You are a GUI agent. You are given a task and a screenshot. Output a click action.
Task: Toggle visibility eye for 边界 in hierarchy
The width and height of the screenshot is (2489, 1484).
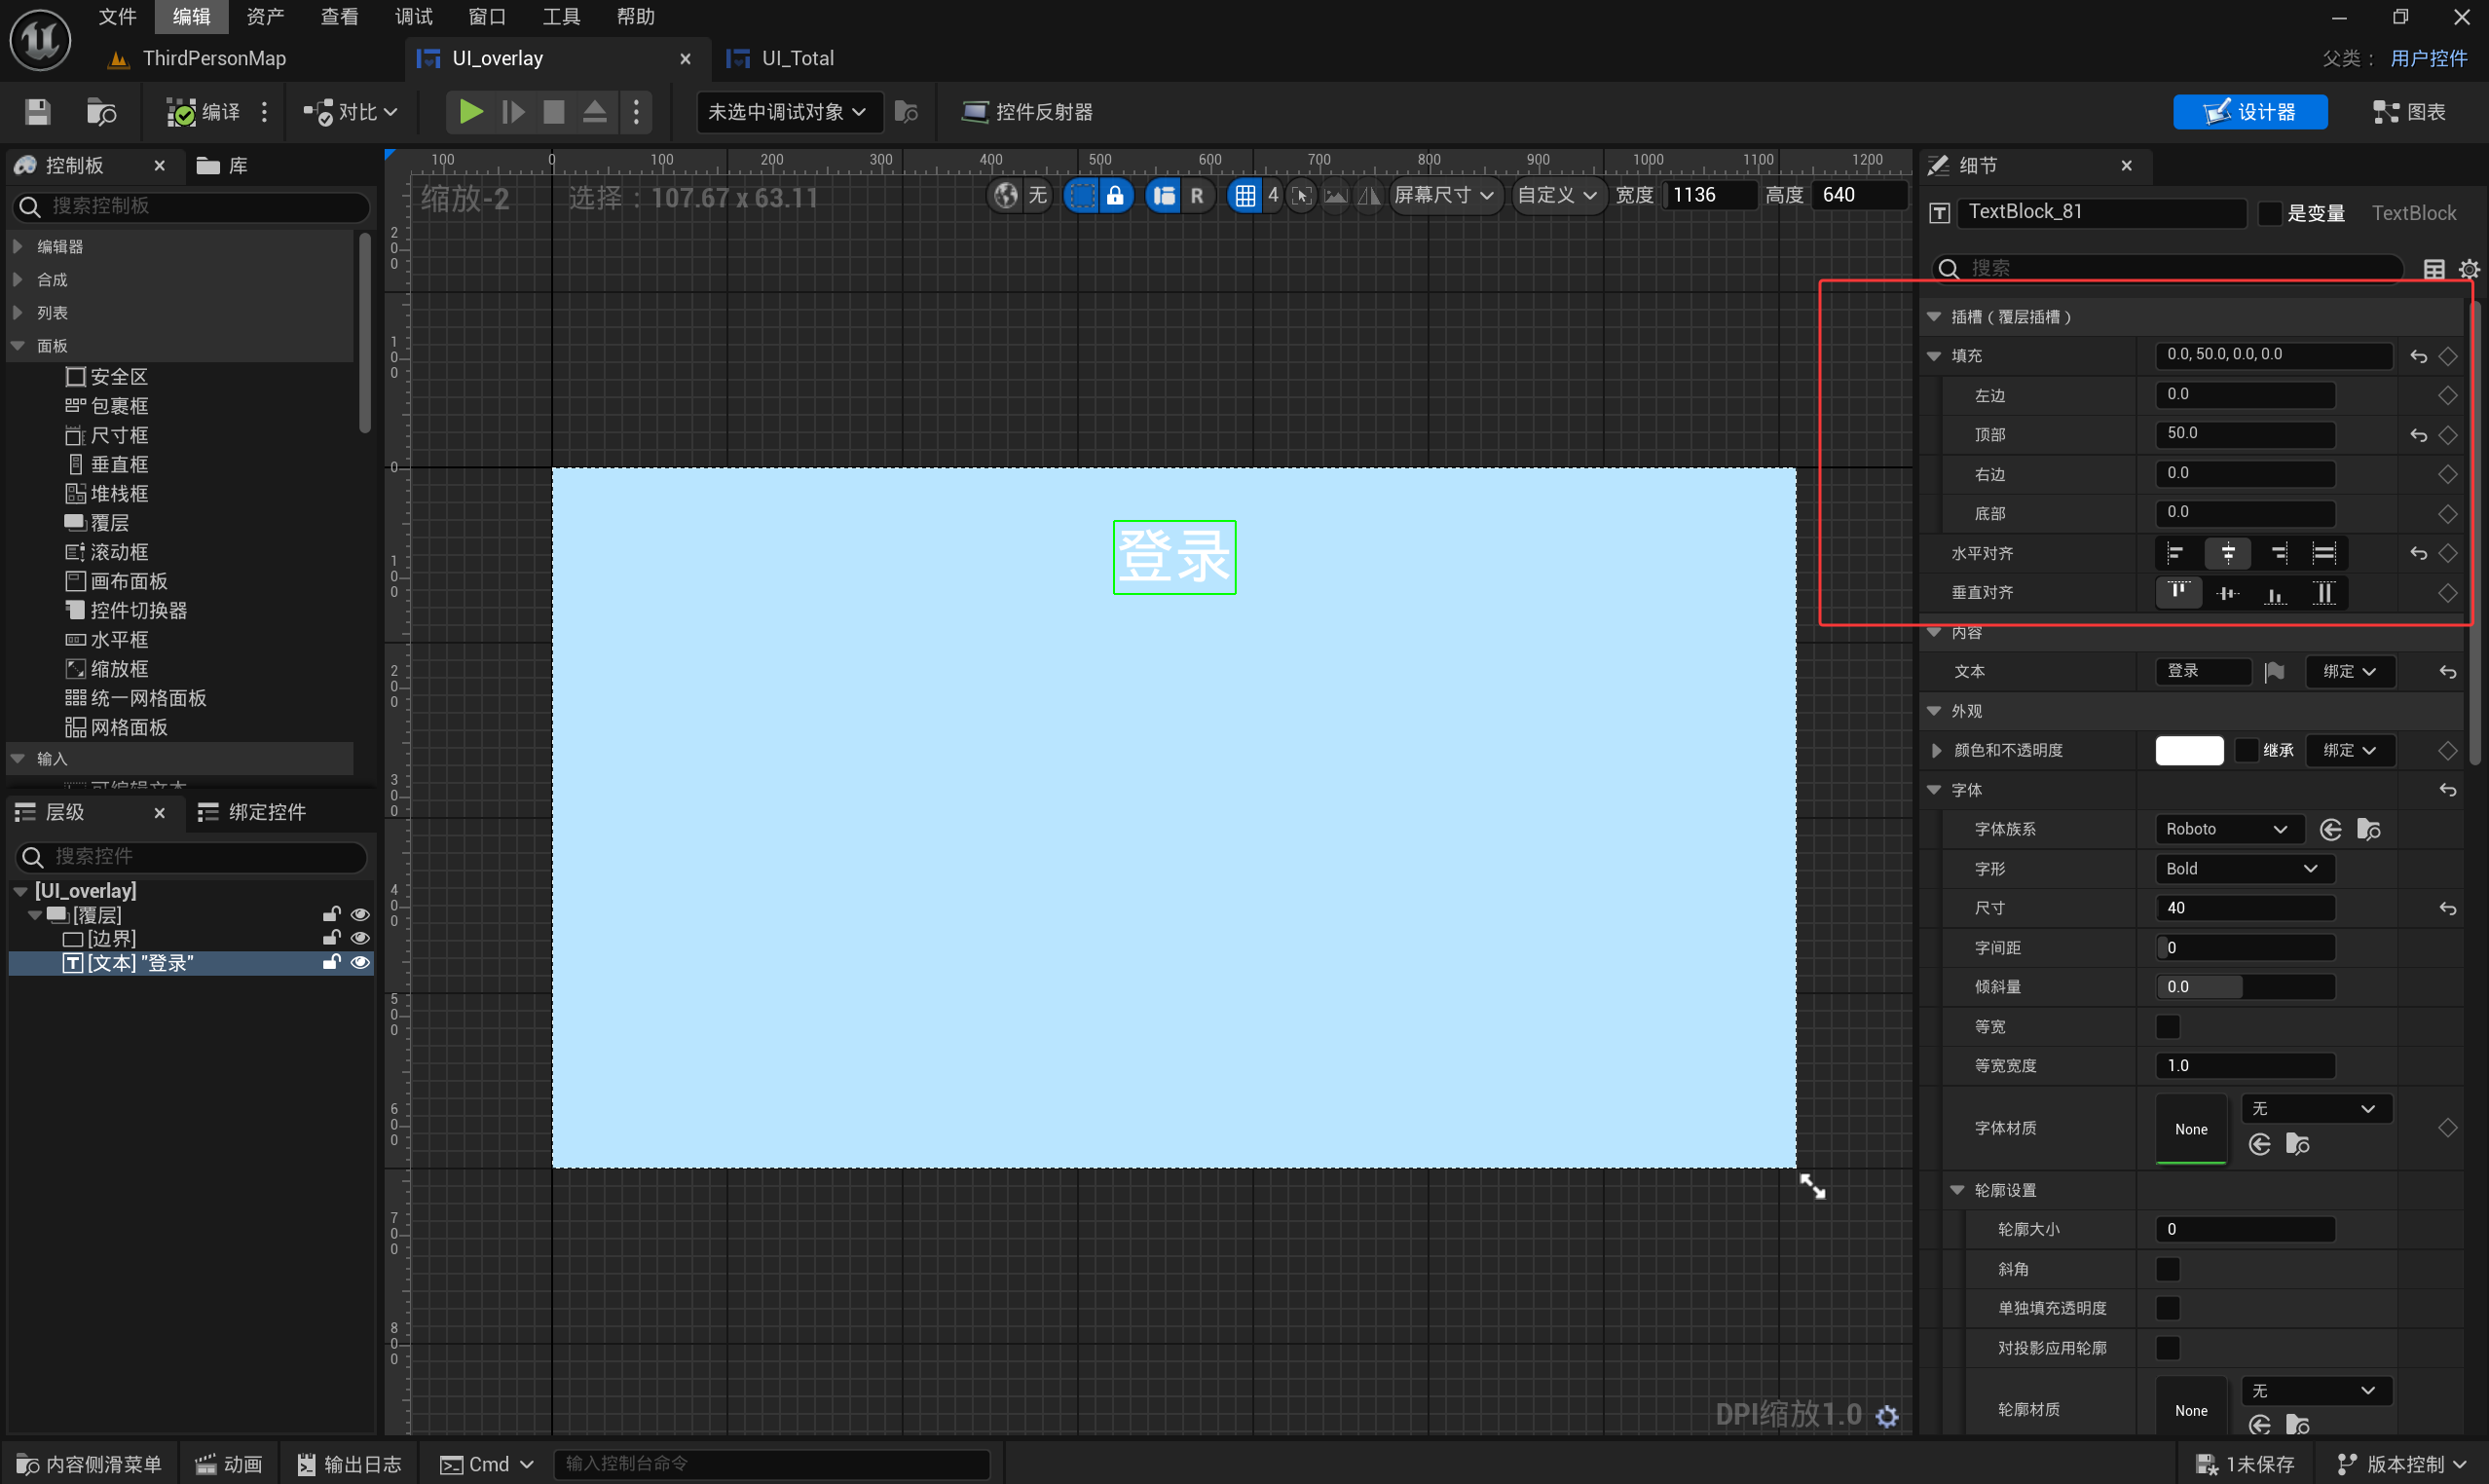point(360,938)
